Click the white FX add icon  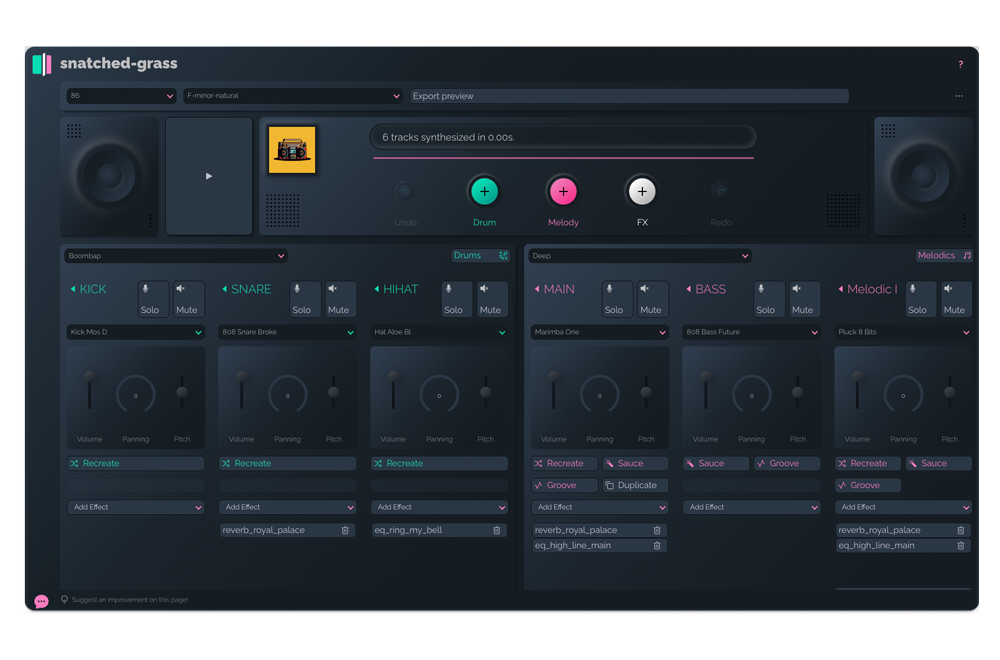coord(641,191)
